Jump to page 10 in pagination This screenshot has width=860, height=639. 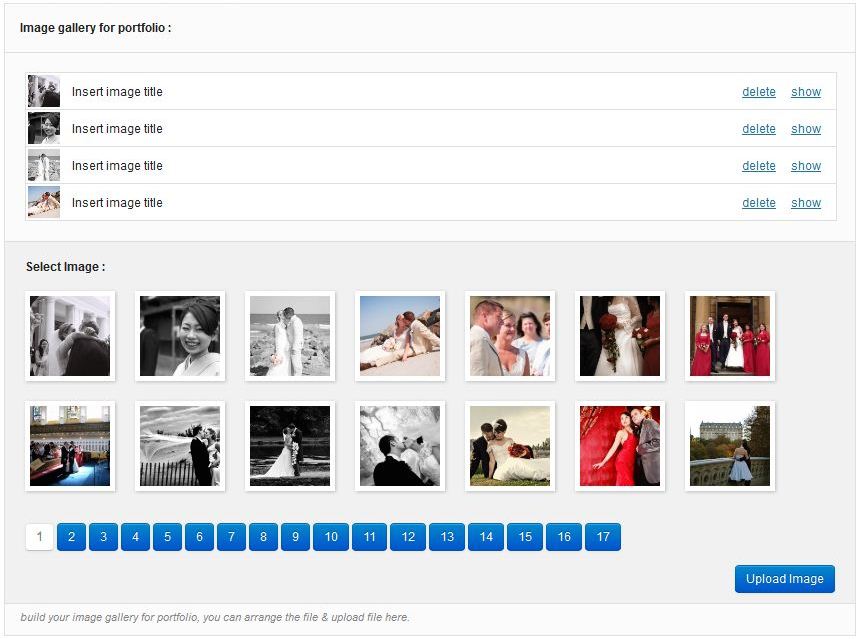click(331, 536)
